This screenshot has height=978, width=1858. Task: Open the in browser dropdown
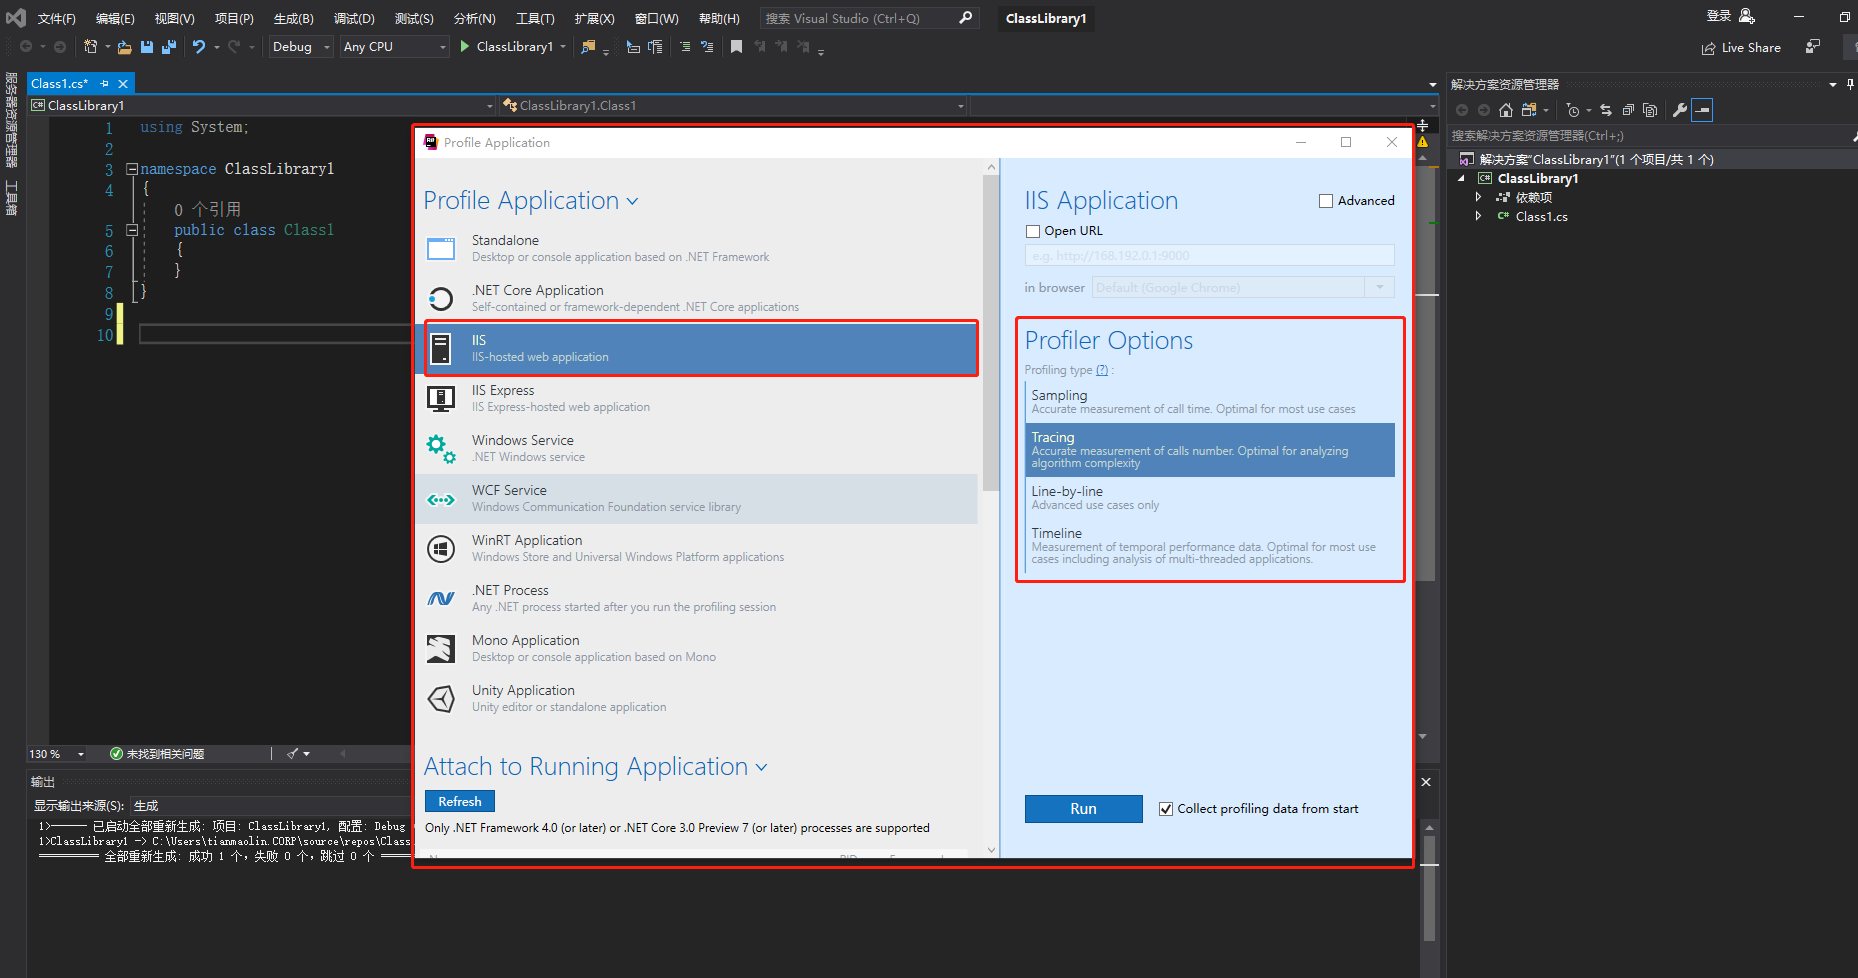point(1243,288)
